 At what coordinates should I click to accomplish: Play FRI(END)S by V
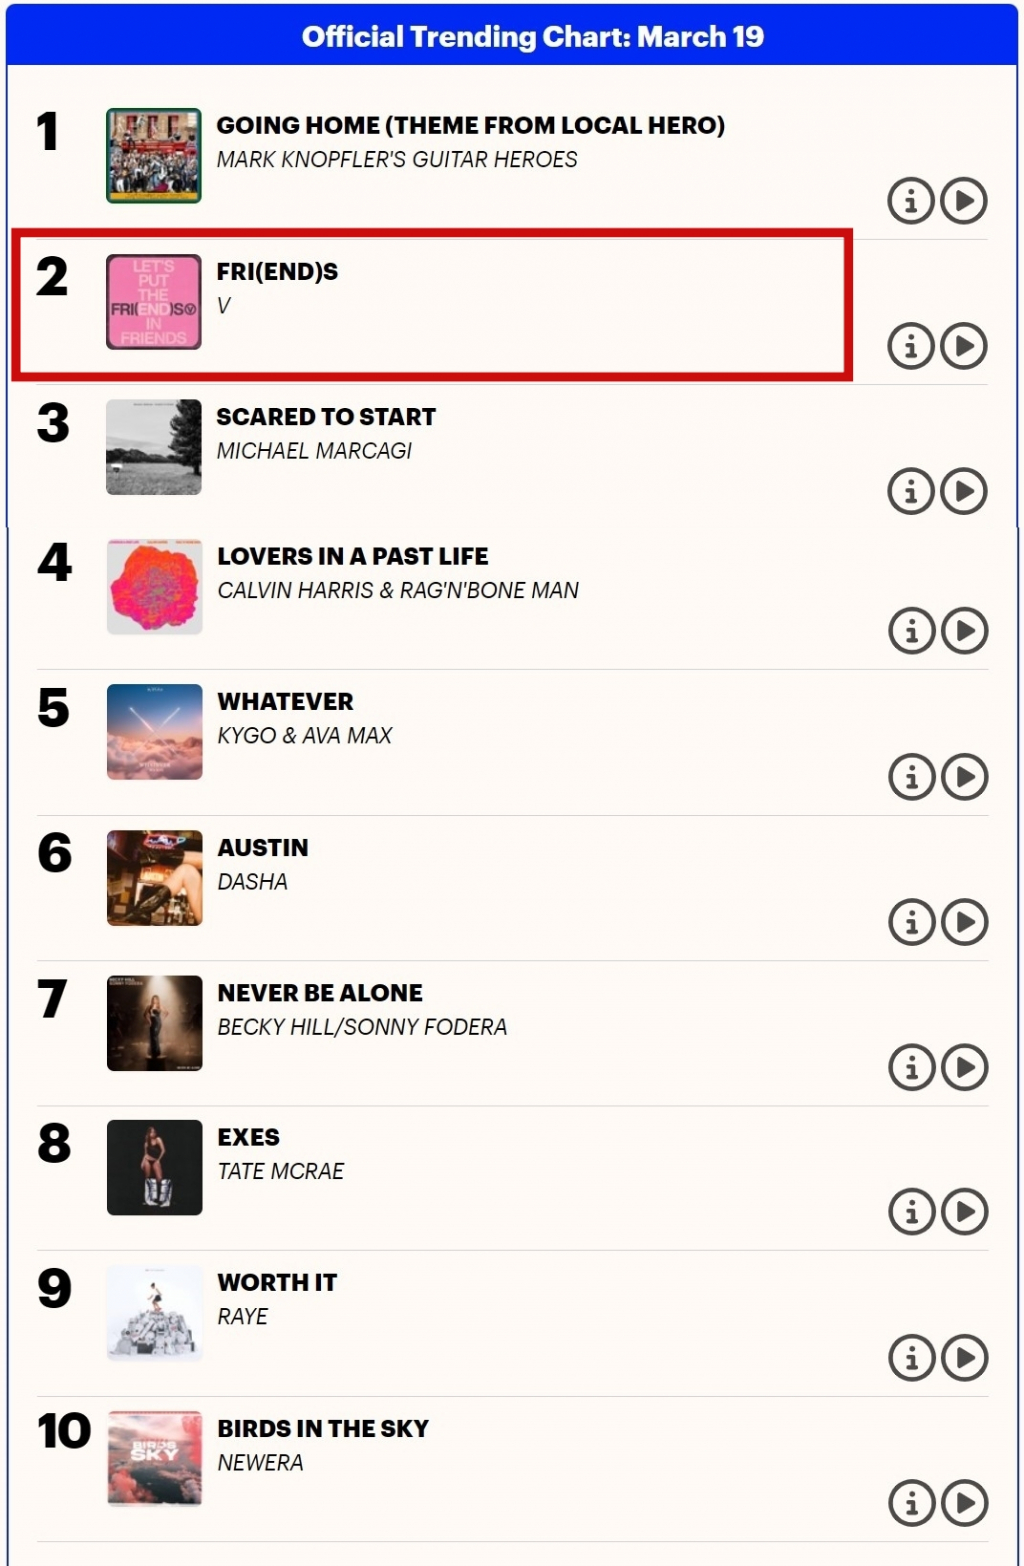(x=964, y=346)
